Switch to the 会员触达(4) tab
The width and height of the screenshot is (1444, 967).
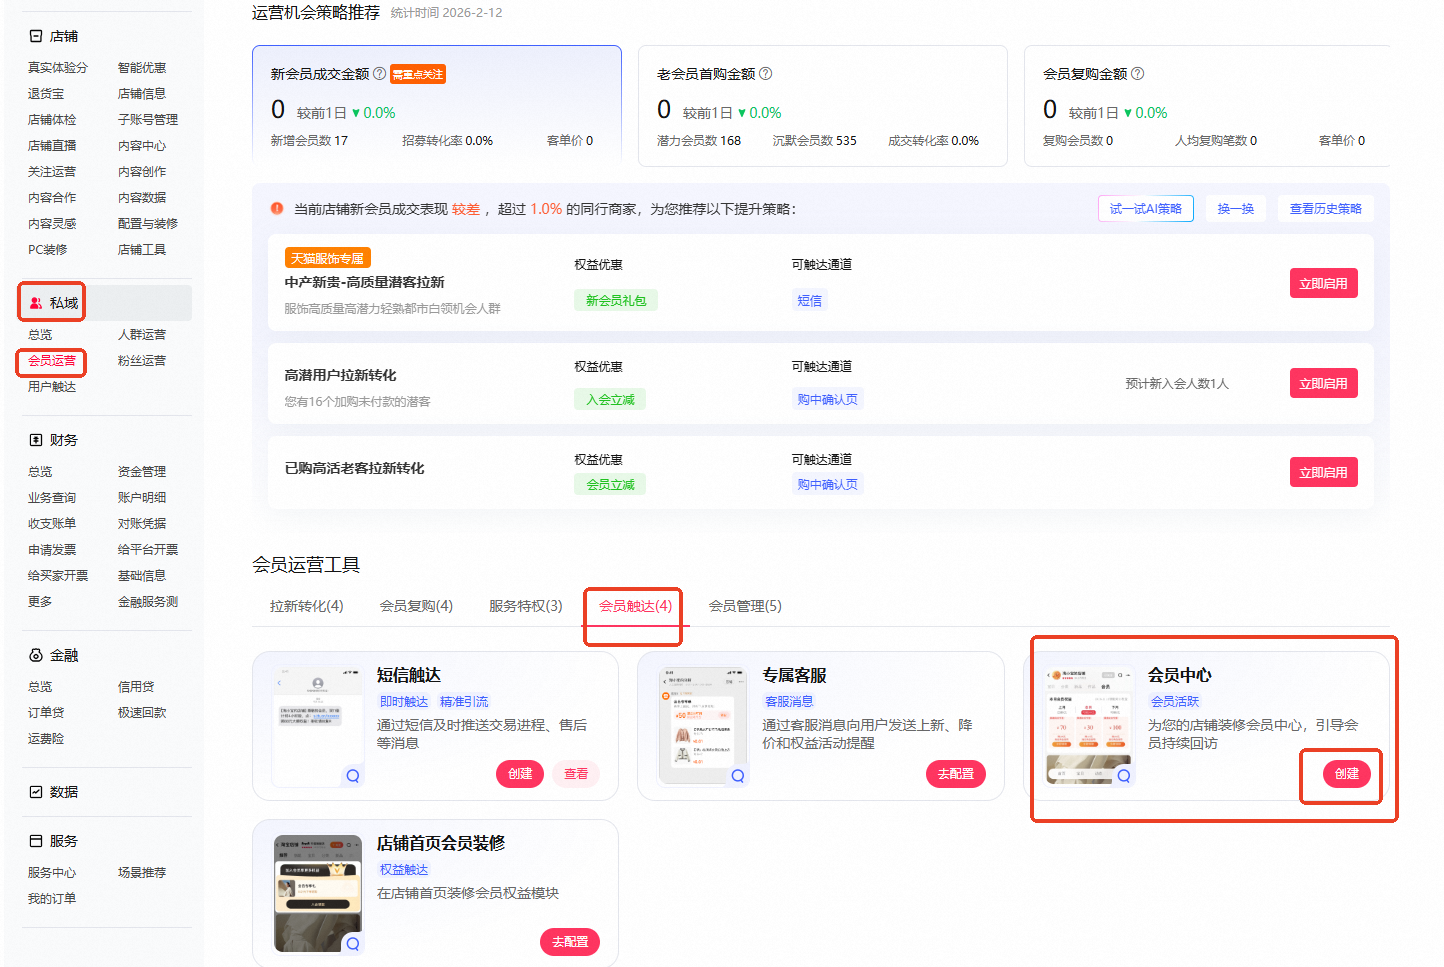[635, 606]
